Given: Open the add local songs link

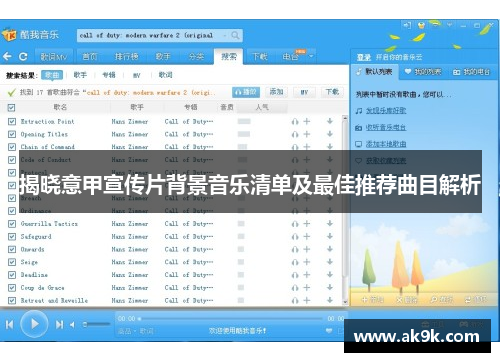Looking at the screenshot, I should tap(386, 144).
